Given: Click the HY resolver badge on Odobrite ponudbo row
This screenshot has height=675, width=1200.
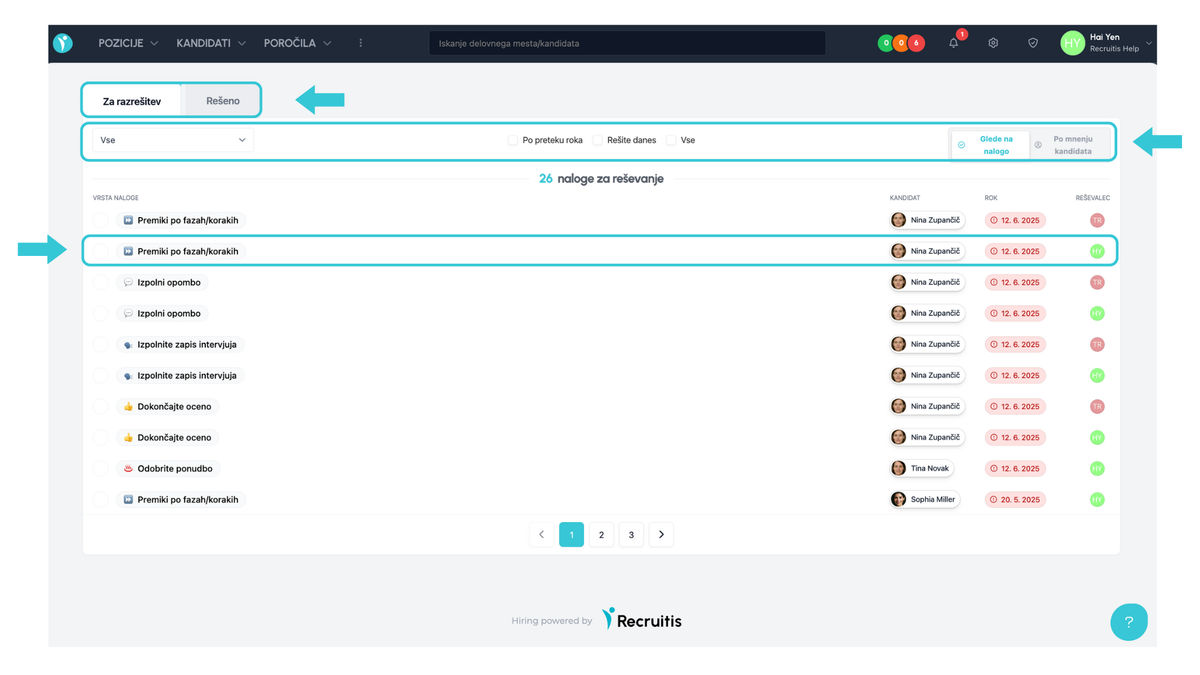Looking at the screenshot, I should 1097,468.
